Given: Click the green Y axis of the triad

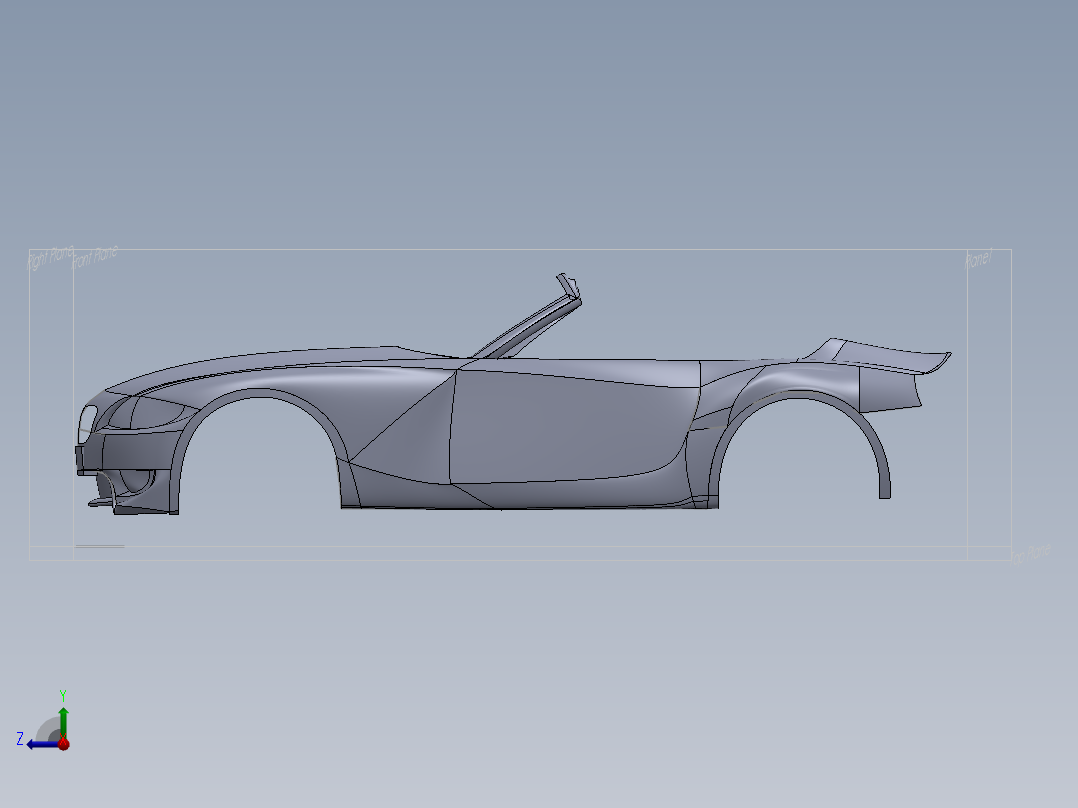Looking at the screenshot, I should click(x=63, y=721).
